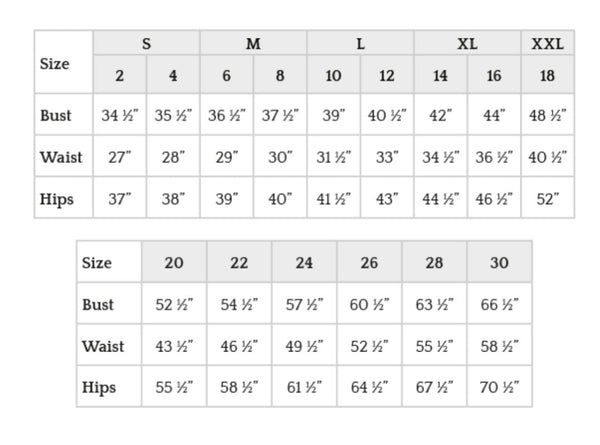Viewport: 600px width, 445px height.
Task: Click the XL size group header
Action: pos(467,44)
